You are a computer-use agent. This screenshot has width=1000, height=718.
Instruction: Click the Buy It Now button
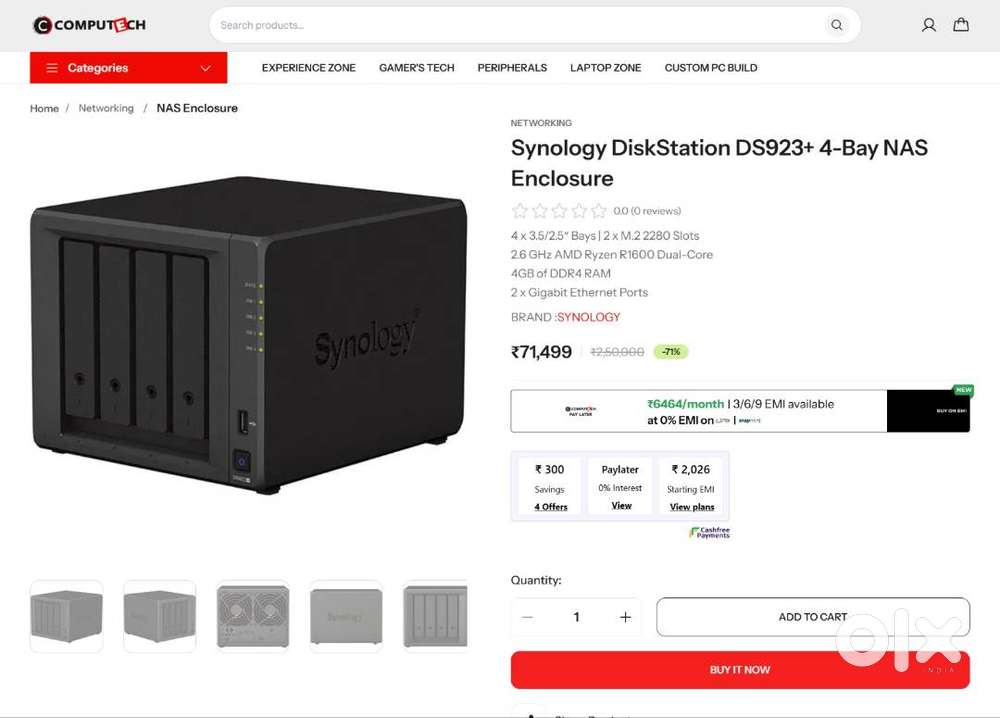pos(740,670)
